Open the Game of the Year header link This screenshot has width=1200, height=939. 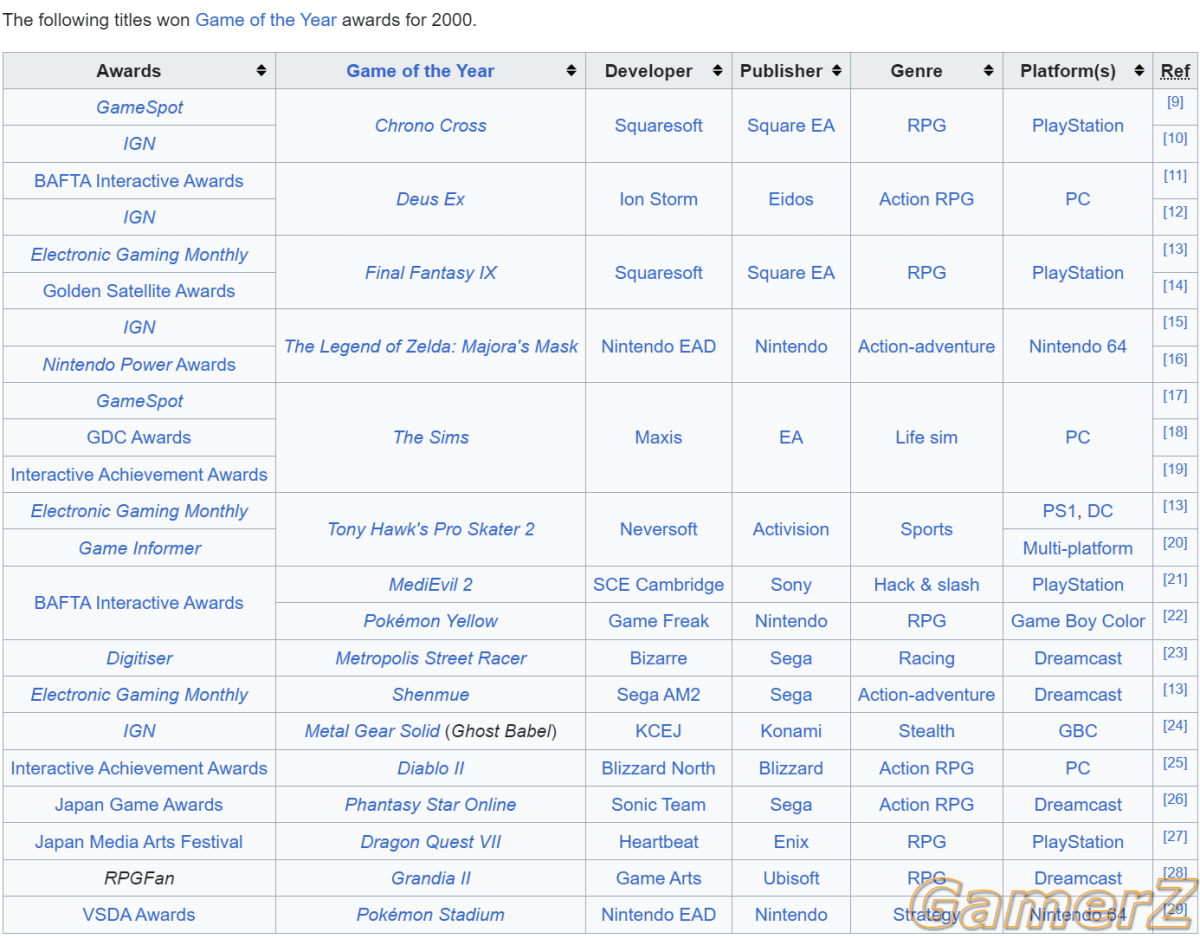pos(420,71)
